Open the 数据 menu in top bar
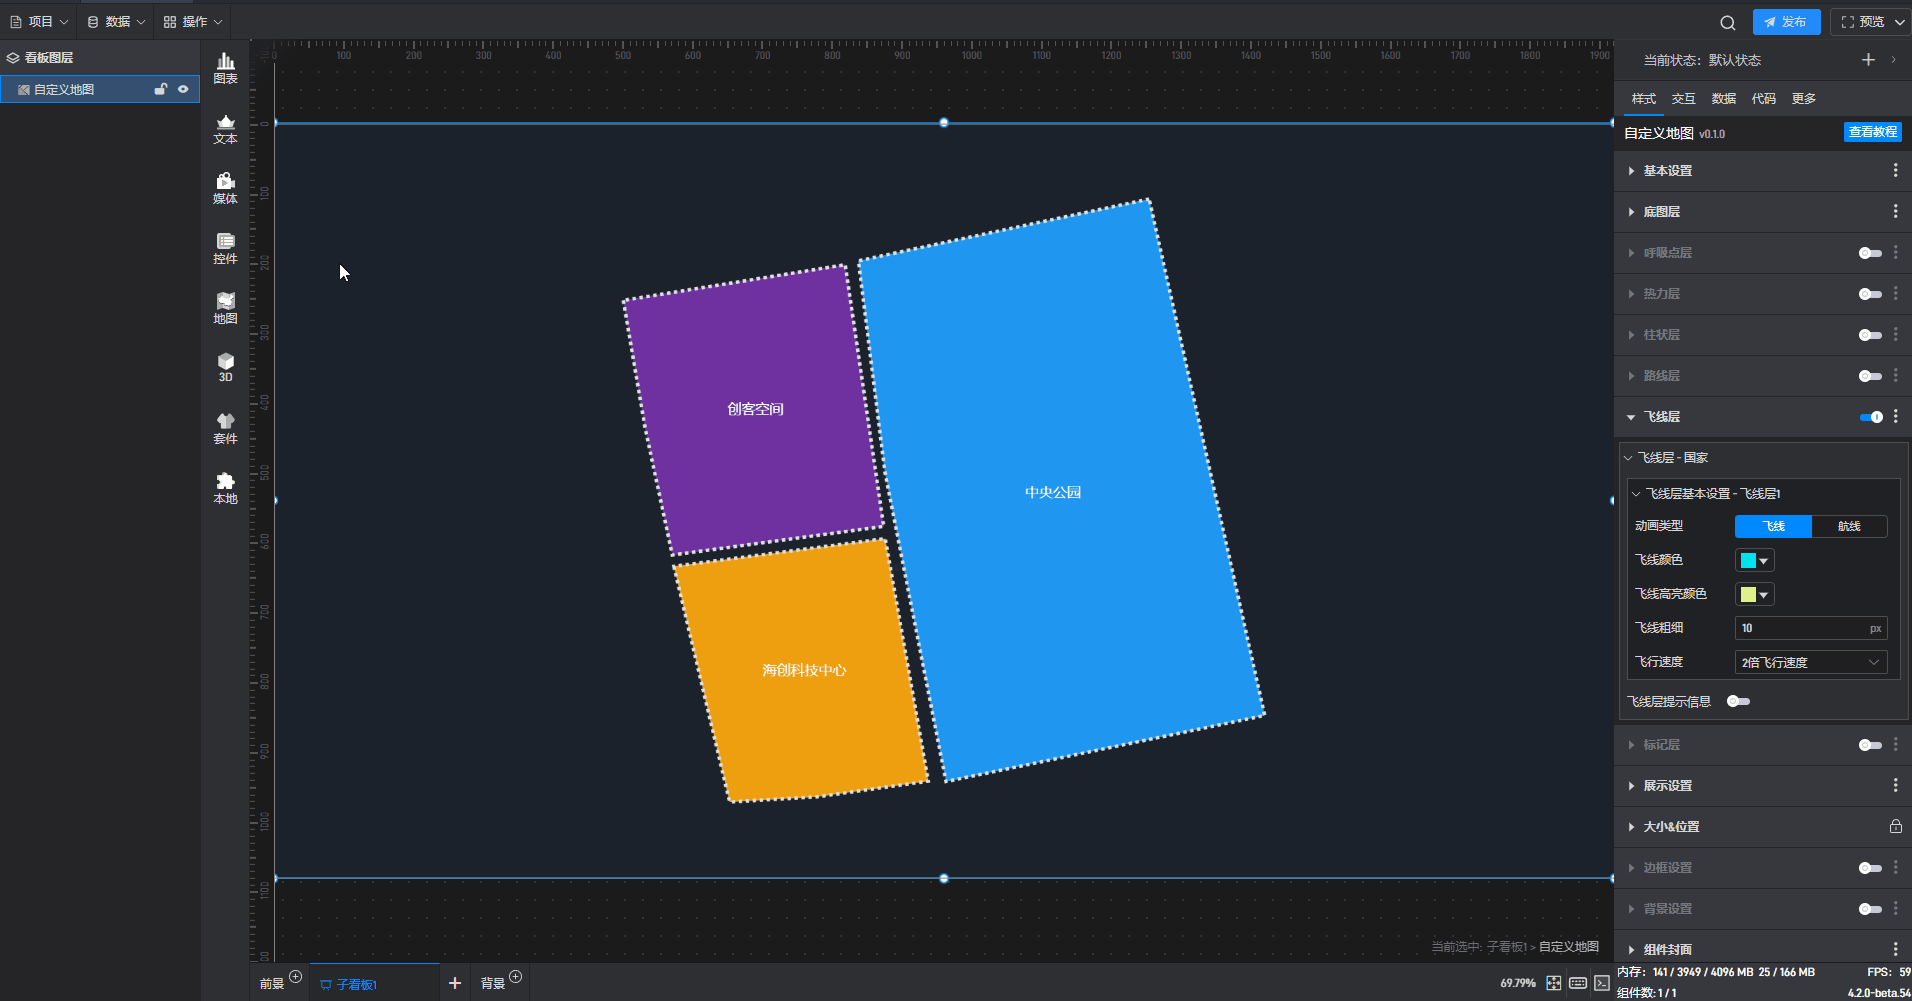This screenshot has height=1001, width=1912. pos(117,22)
